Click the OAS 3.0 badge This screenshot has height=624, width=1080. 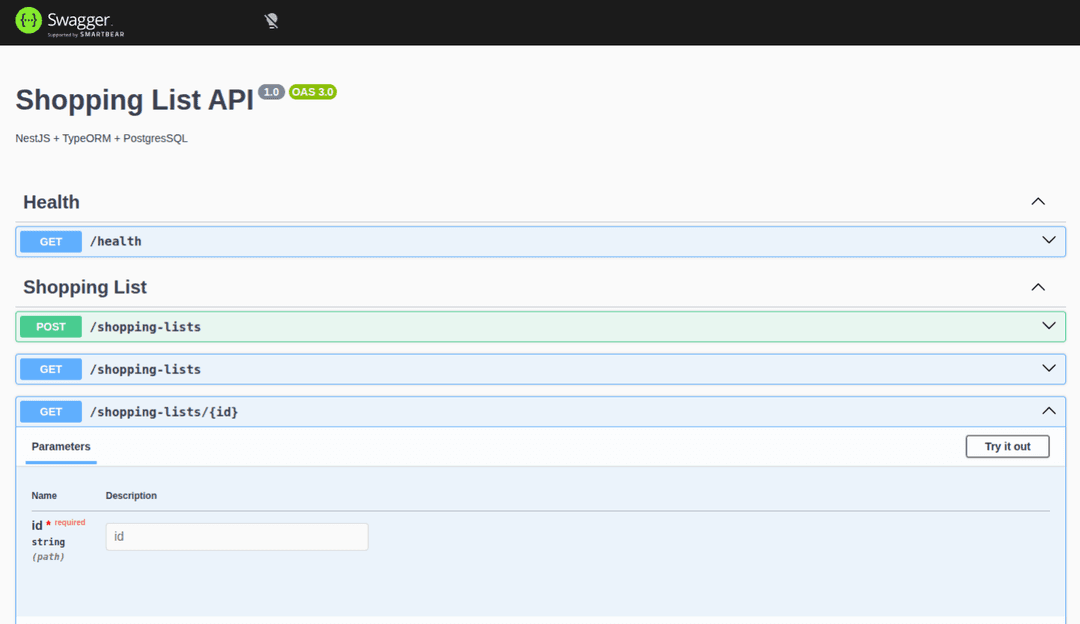coord(312,91)
